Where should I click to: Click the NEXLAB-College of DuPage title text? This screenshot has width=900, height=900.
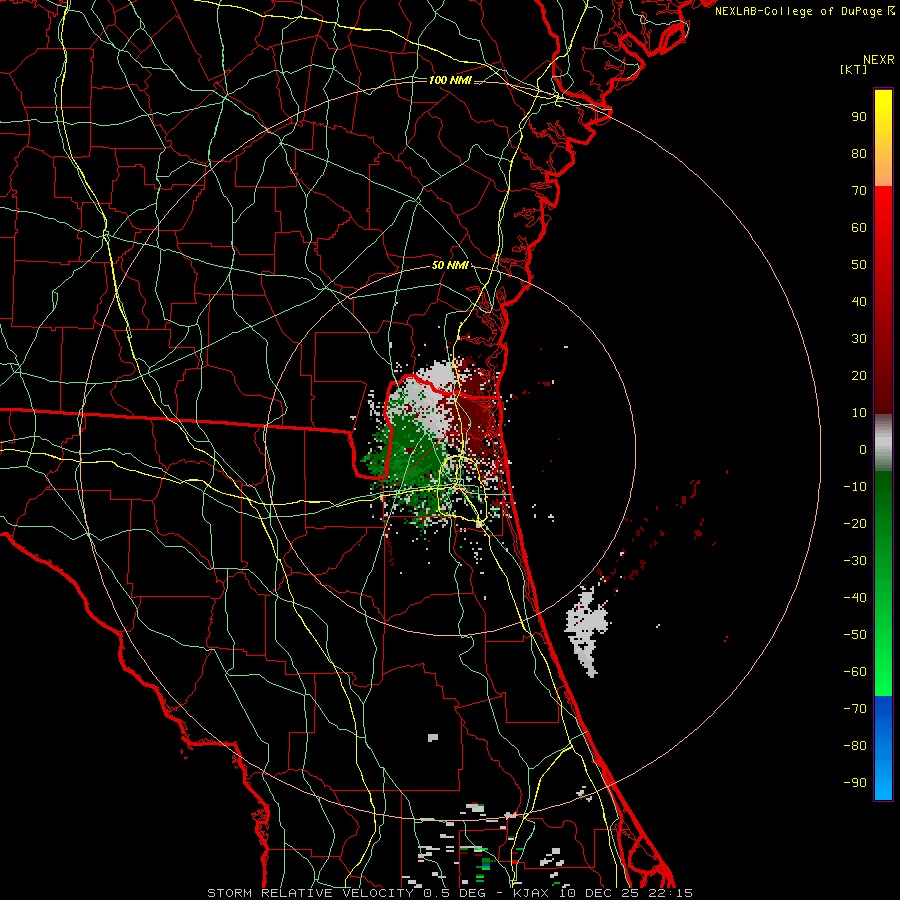point(804,11)
